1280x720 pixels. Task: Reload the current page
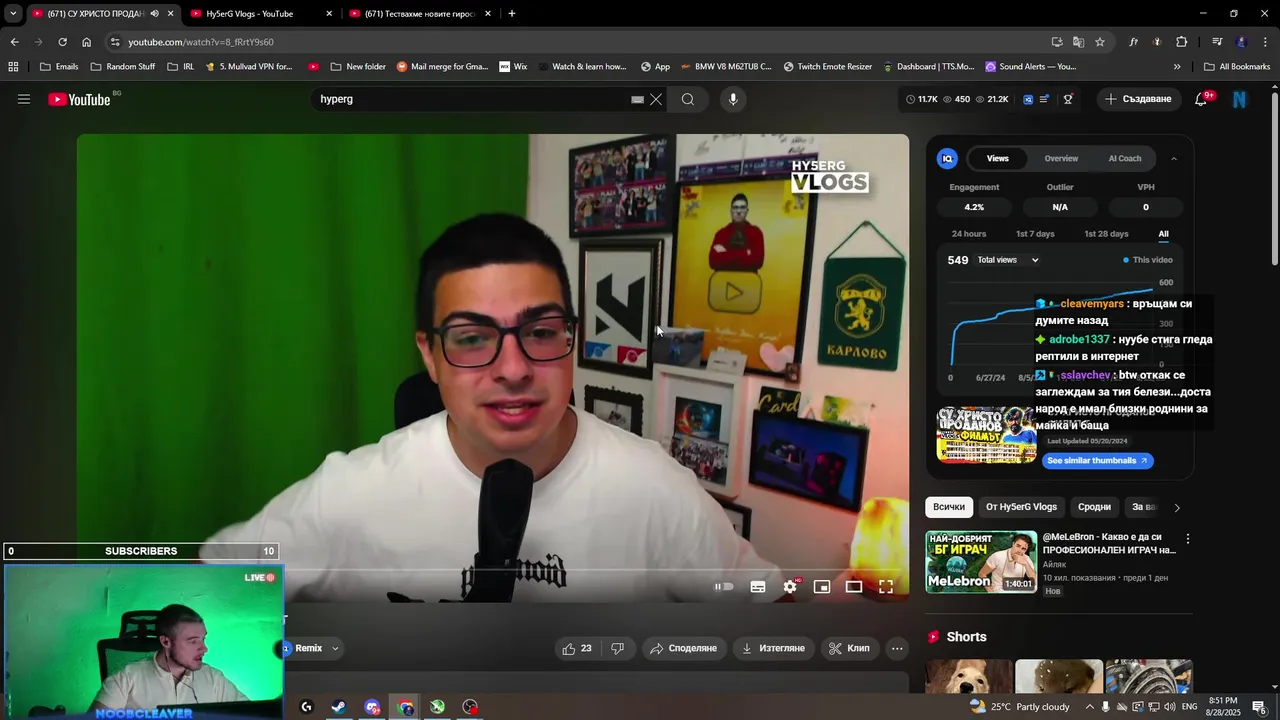click(62, 42)
